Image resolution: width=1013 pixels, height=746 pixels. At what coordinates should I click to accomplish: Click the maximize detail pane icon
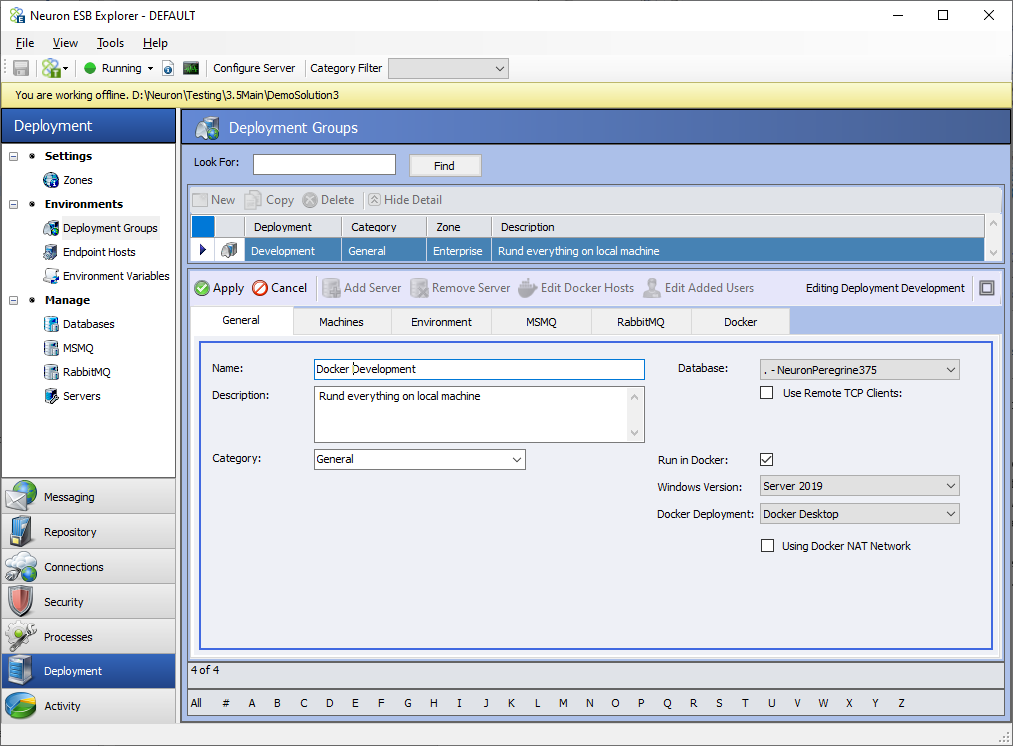[987, 288]
